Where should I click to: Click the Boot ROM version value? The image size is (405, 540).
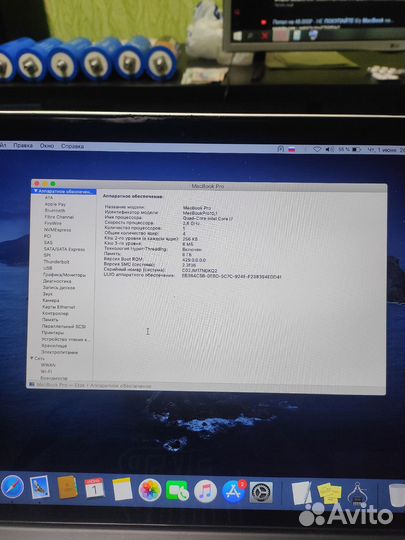194,260
